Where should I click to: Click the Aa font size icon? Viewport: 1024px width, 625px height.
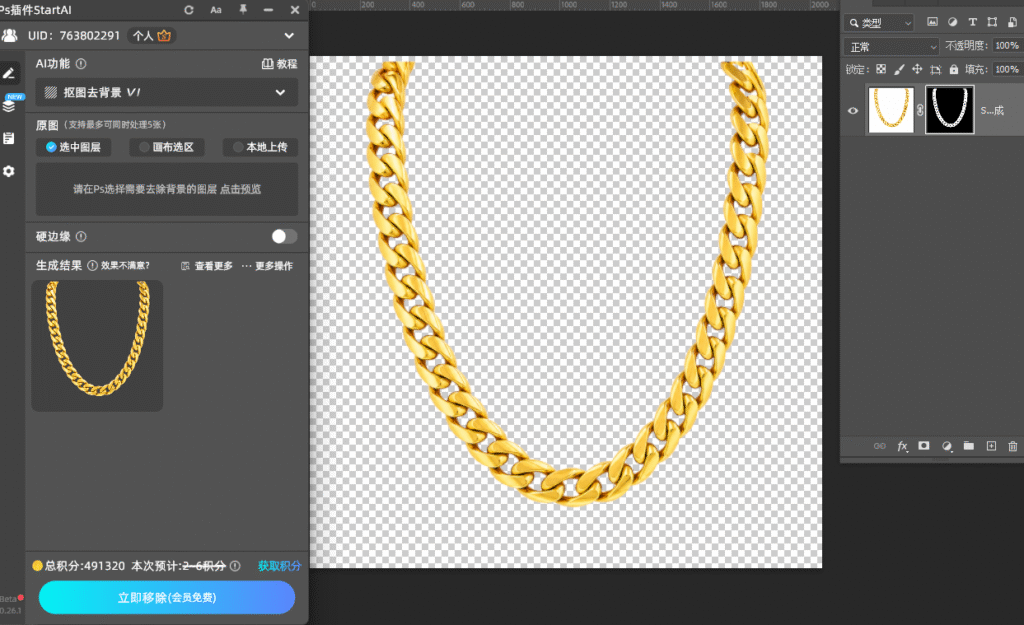[x=216, y=10]
